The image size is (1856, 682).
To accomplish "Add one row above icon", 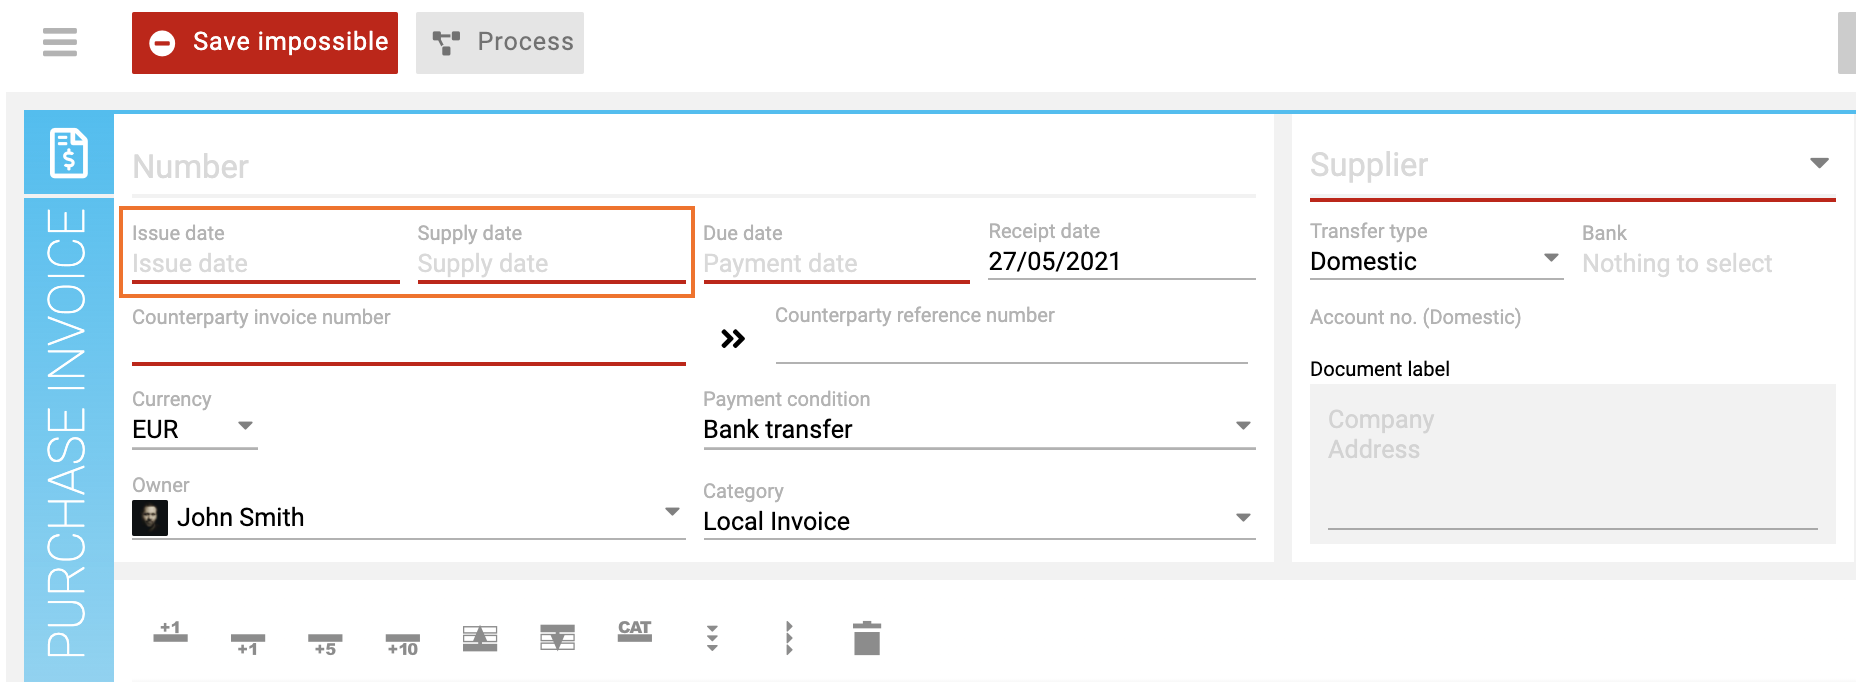I will coord(170,632).
